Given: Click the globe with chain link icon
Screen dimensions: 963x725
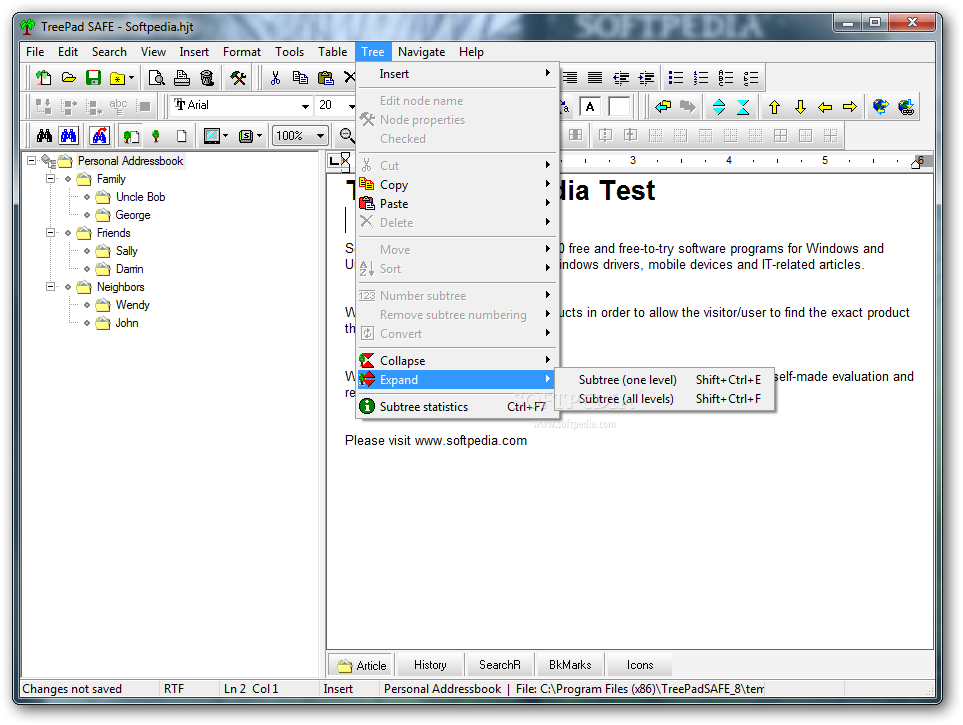Looking at the screenshot, I should pos(906,107).
